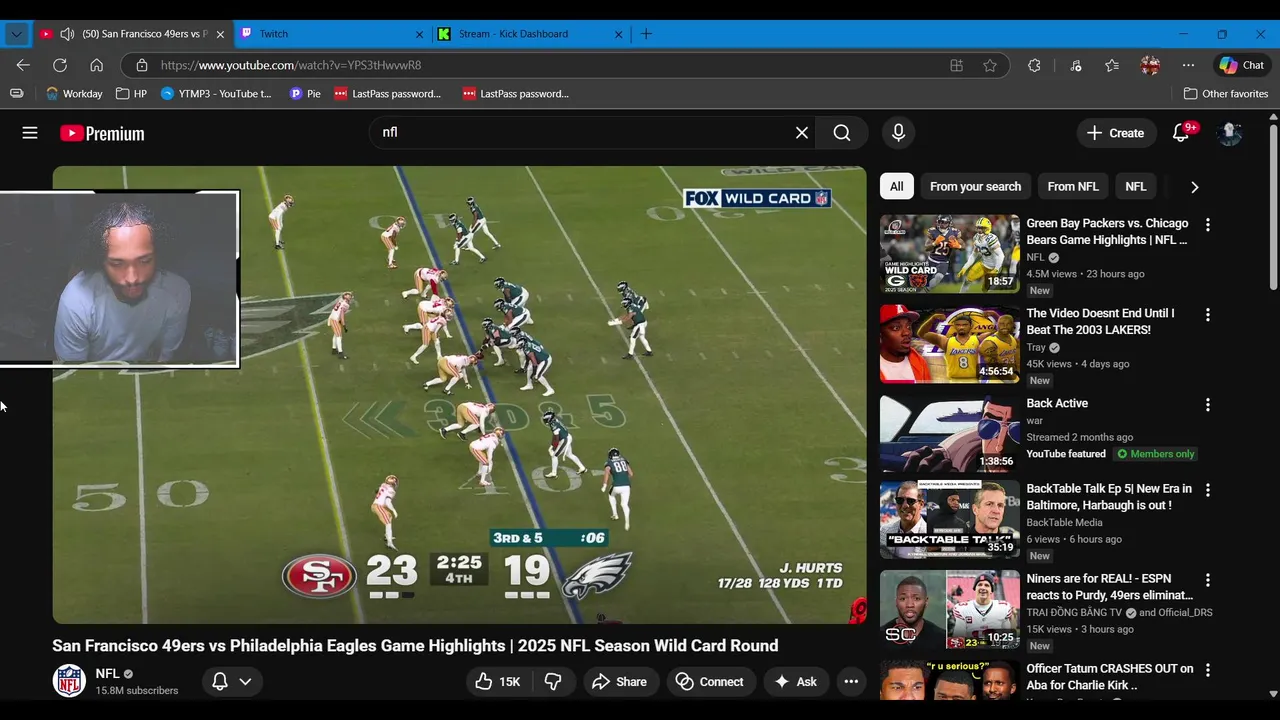Open the favorites hub icon
Screen dimensions: 1280x720
[1112, 65]
